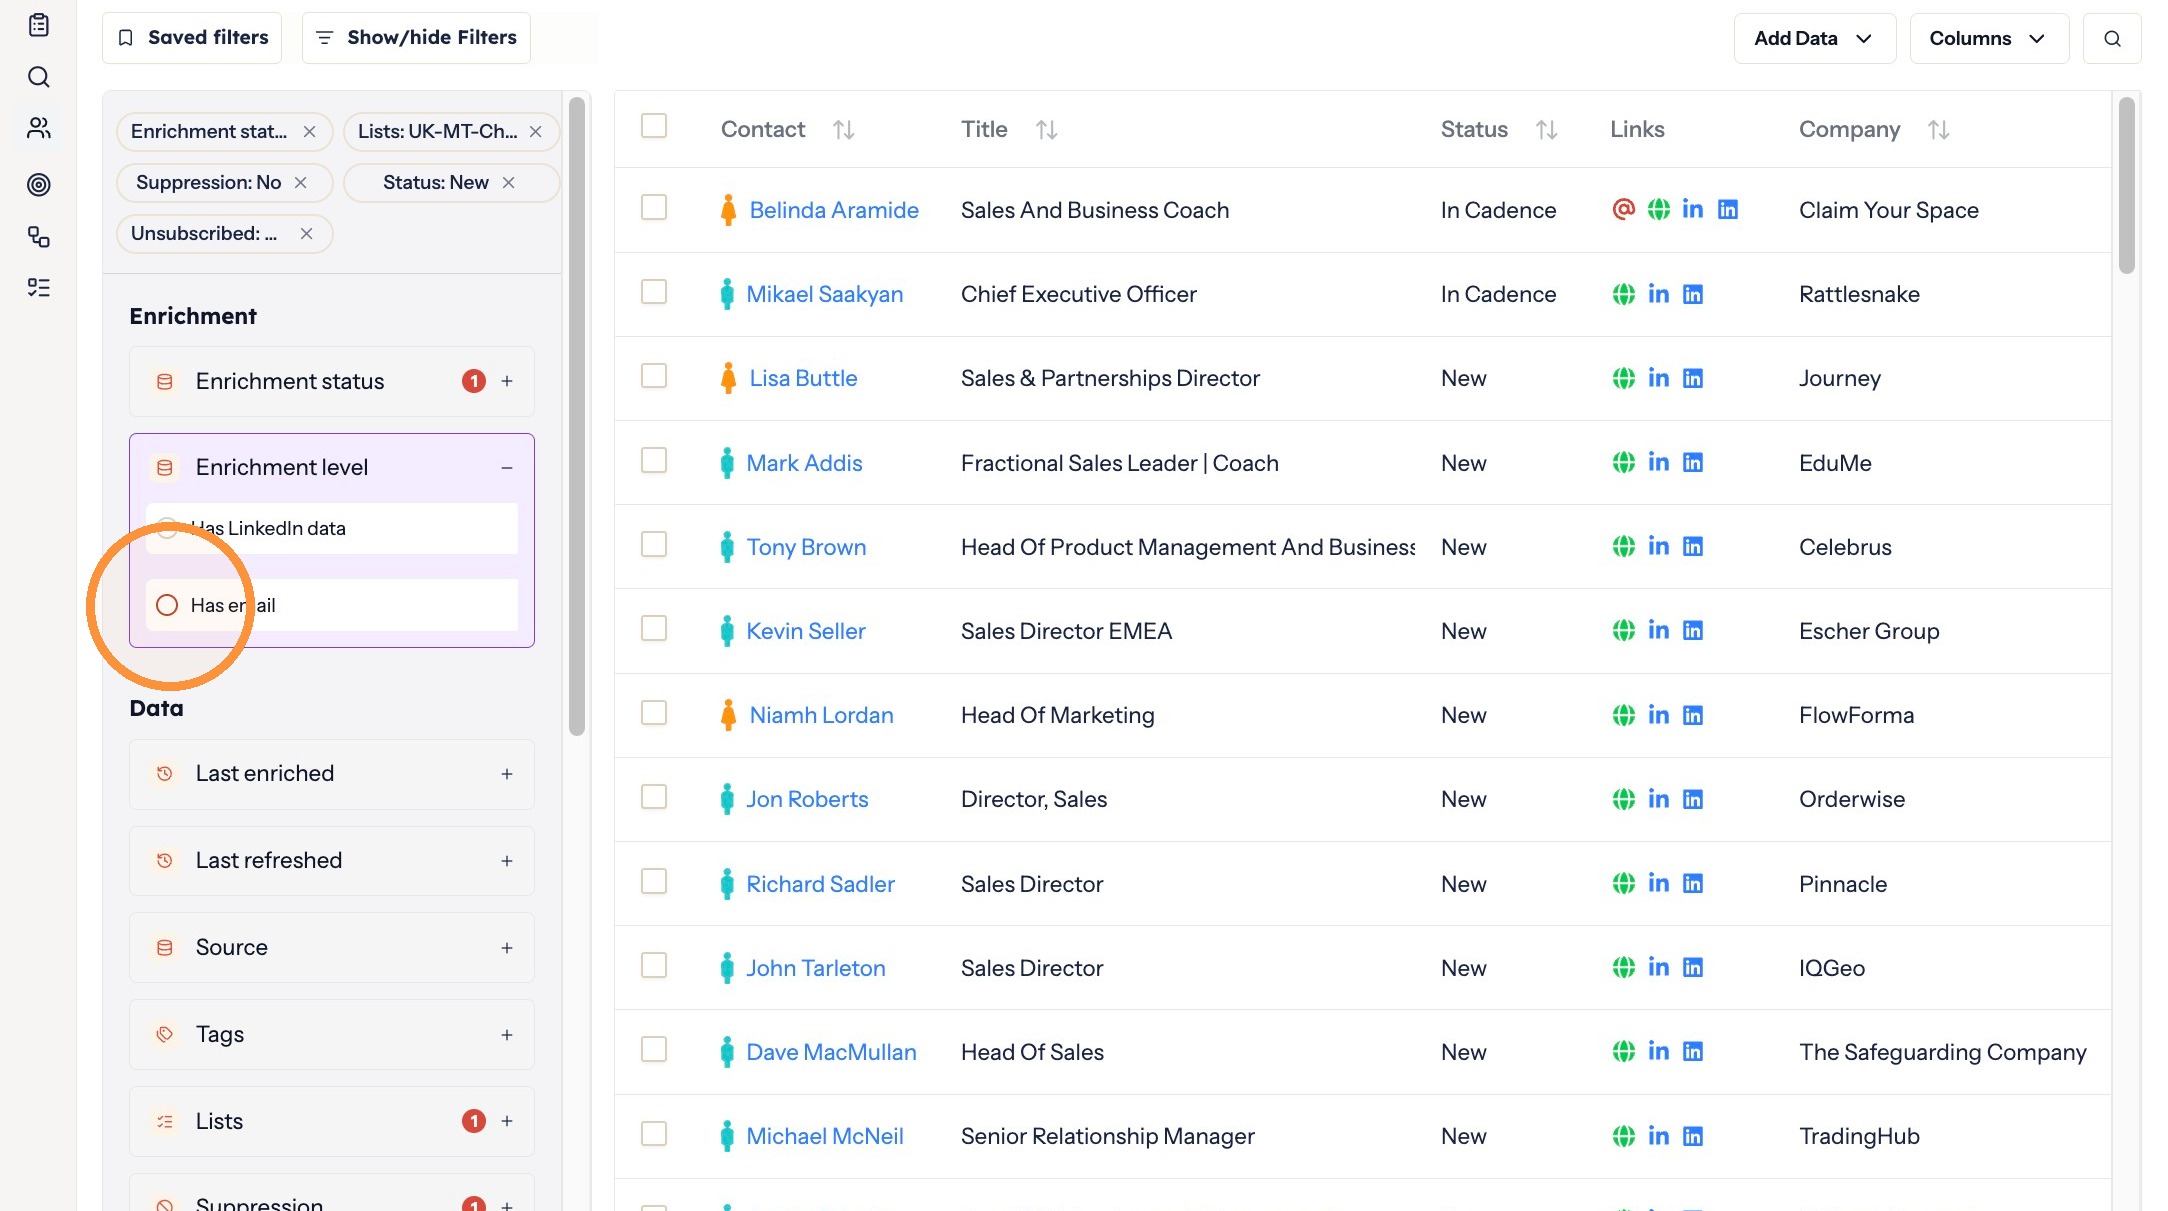2168x1211 pixels.
Task: Sort by Title column arrows
Action: (1046, 130)
